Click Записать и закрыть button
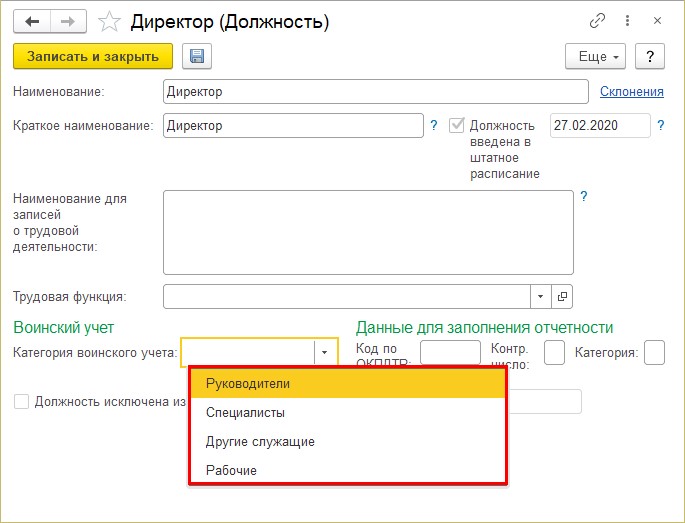 93,56
